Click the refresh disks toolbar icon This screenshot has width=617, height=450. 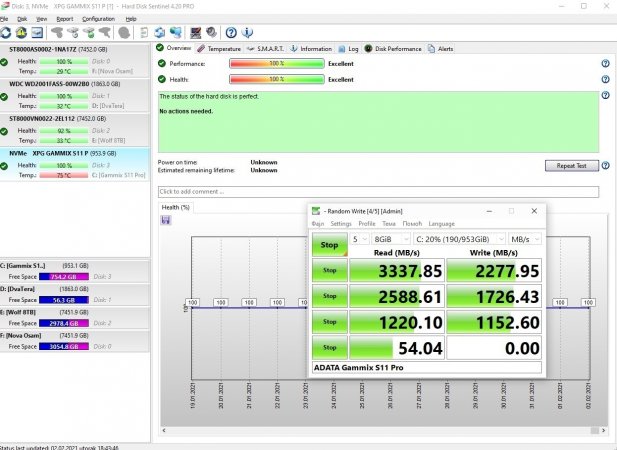pos(6,33)
